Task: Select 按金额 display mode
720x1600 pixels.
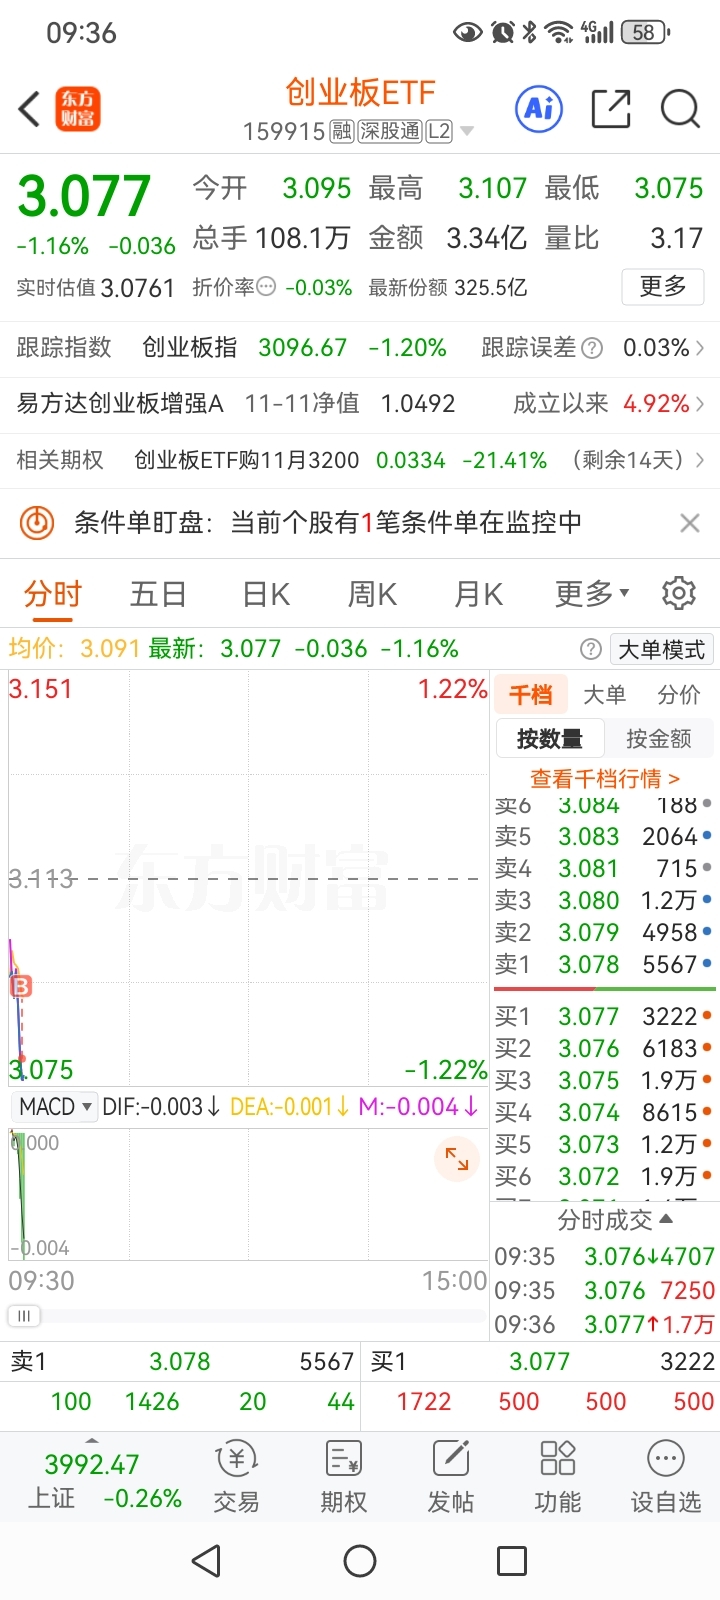Action: tap(658, 739)
